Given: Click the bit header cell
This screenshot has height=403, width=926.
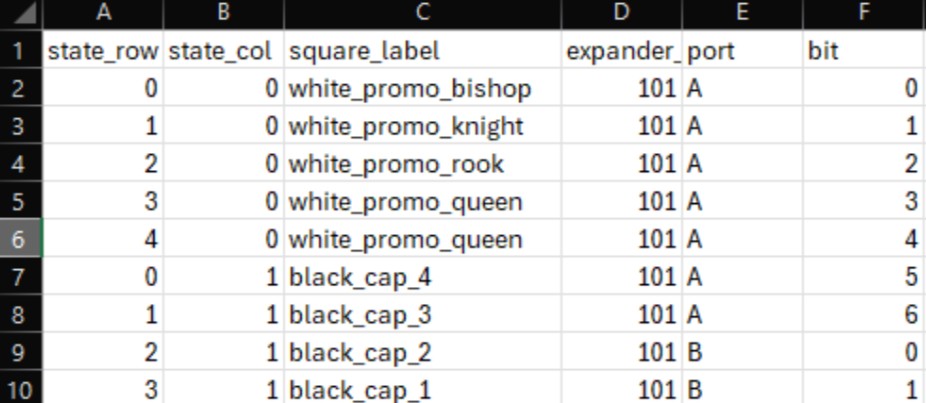Looking at the screenshot, I should tap(862, 51).
